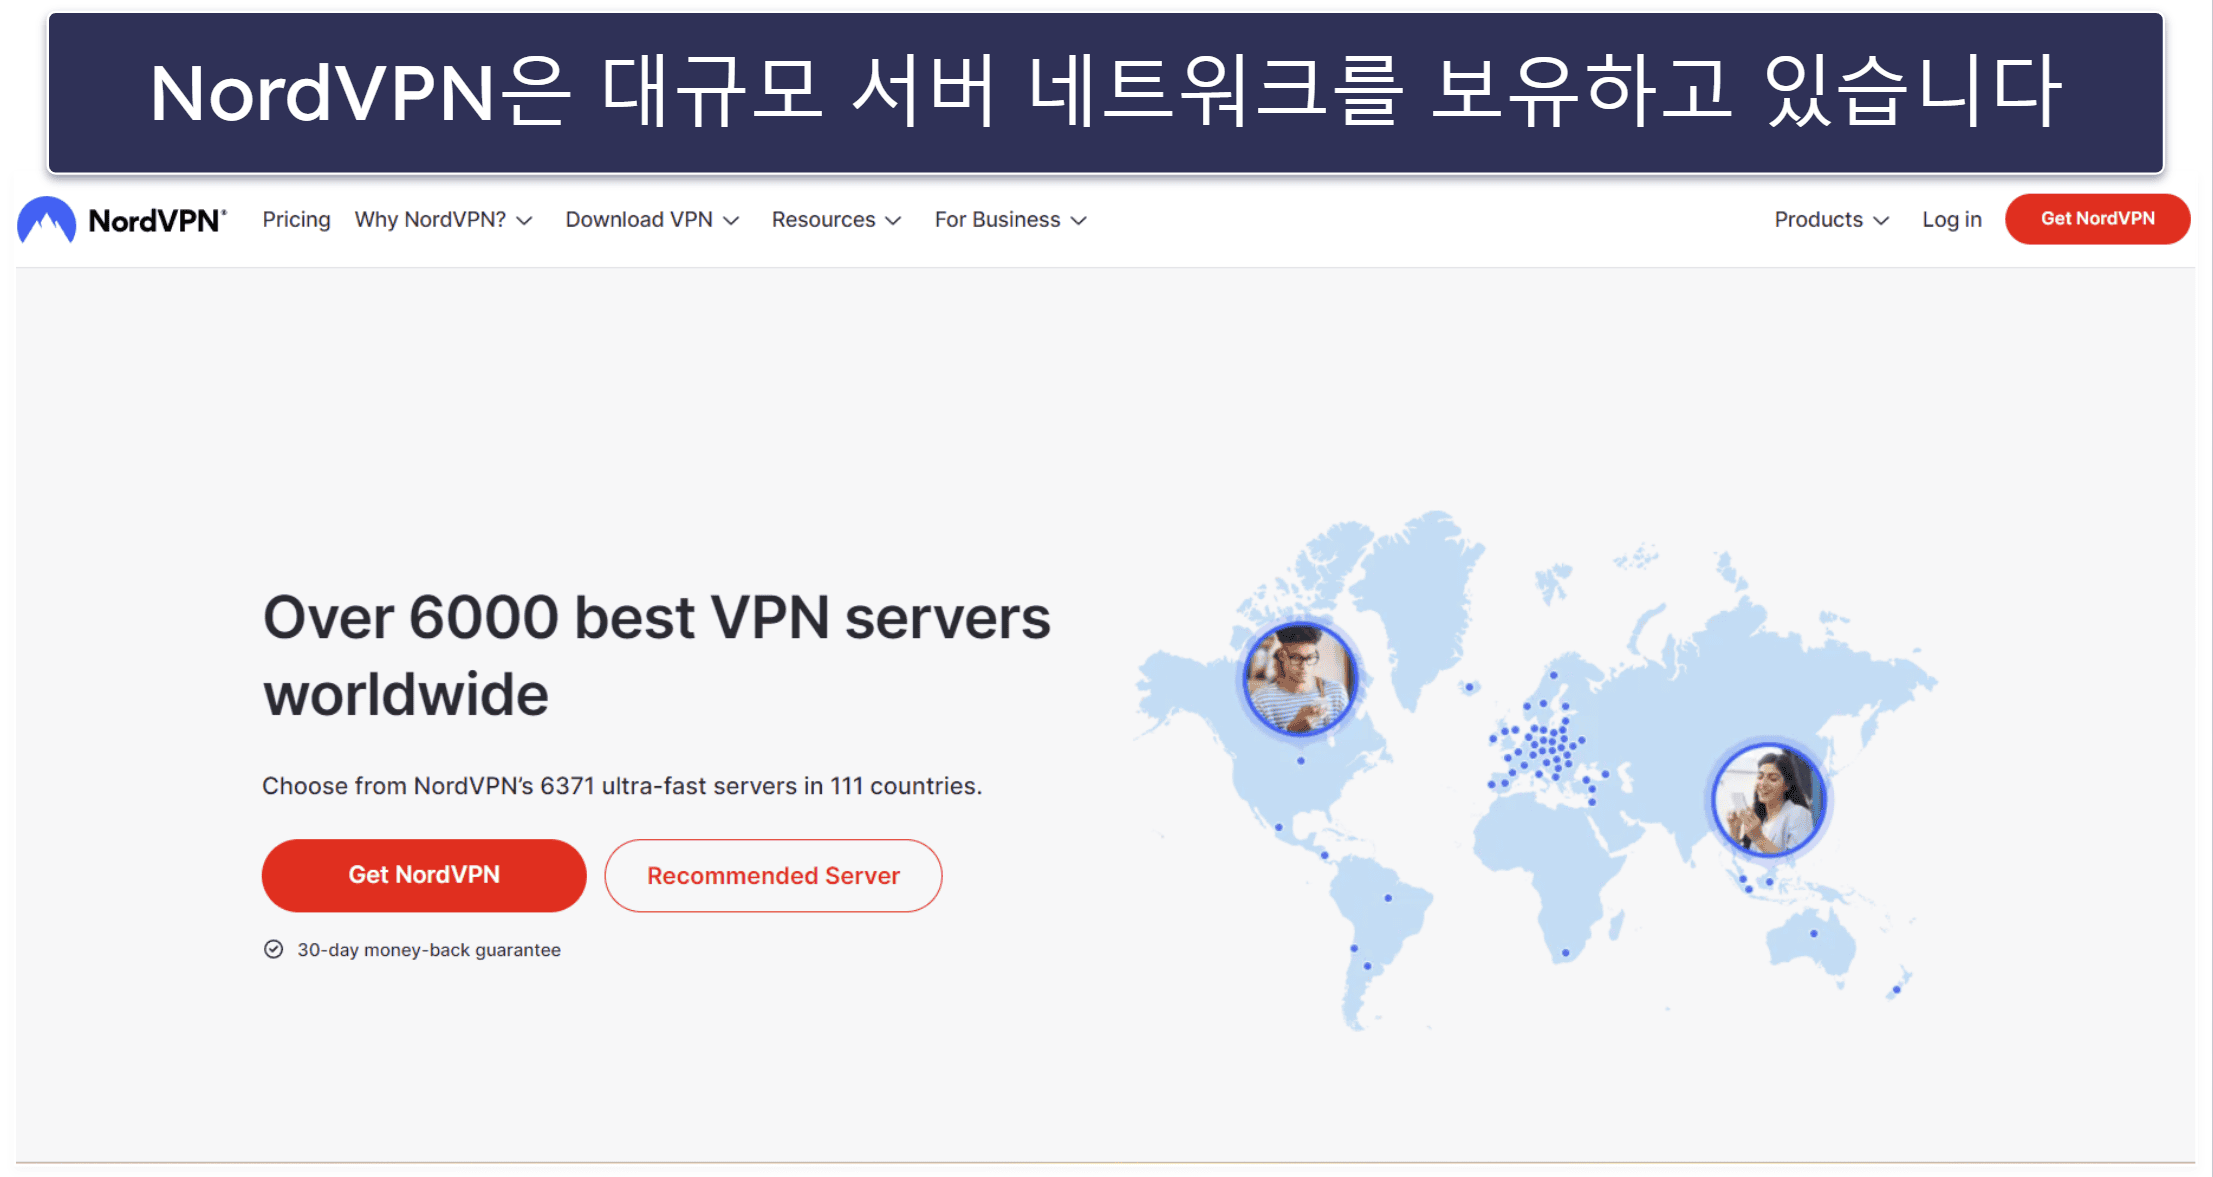This screenshot has width=2213, height=1177.
Task: Click the NordVPN mountain logo icon
Action: [x=47, y=220]
